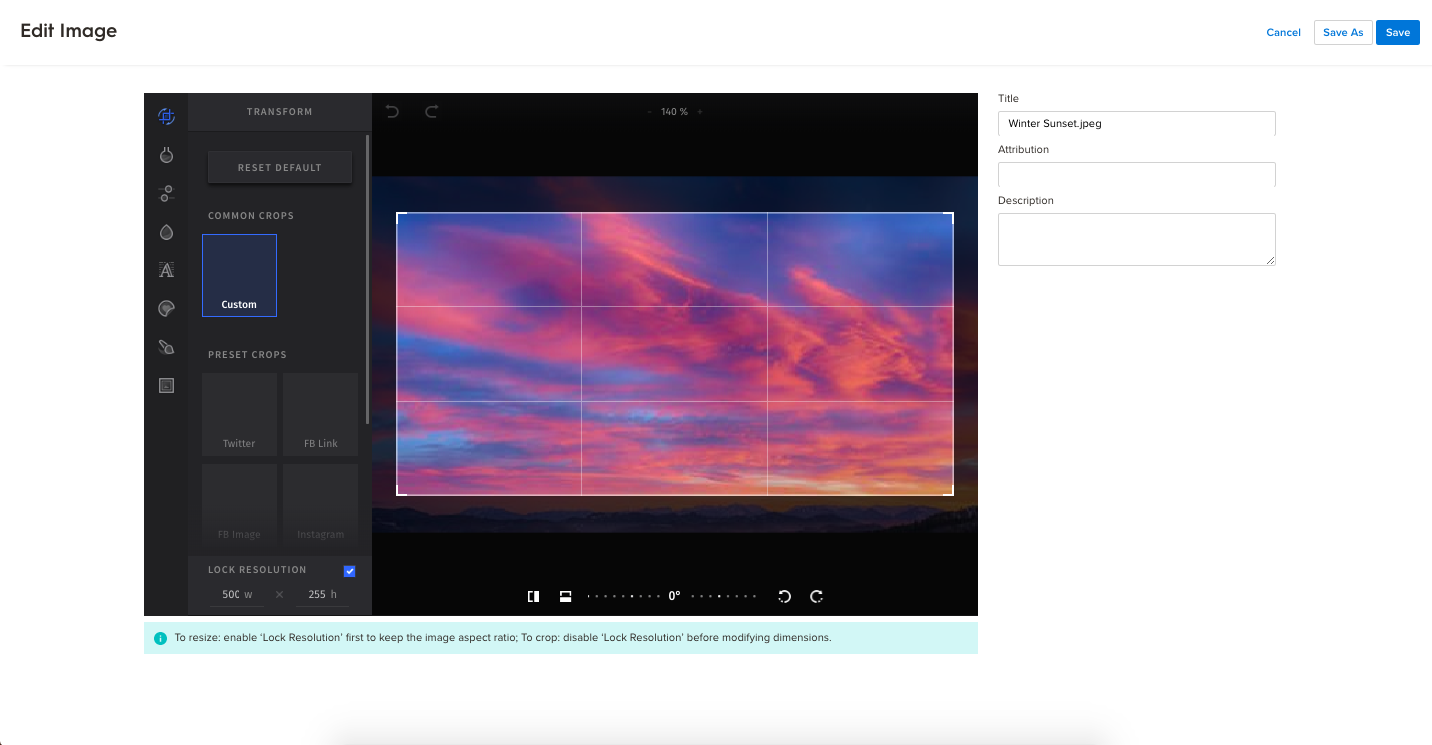The height and width of the screenshot is (745, 1432).
Task: Uncheck the Lock Resolution checkbox
Action: [x=350, y=571]
